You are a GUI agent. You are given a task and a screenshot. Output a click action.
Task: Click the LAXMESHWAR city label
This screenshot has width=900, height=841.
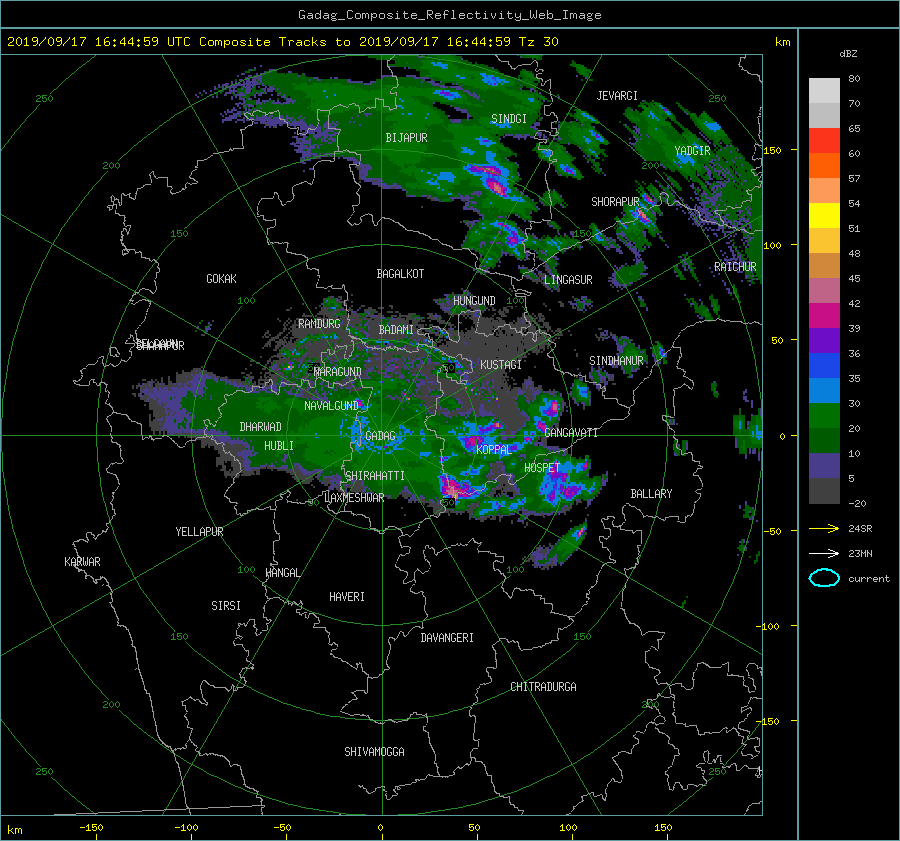click(354, 498)
